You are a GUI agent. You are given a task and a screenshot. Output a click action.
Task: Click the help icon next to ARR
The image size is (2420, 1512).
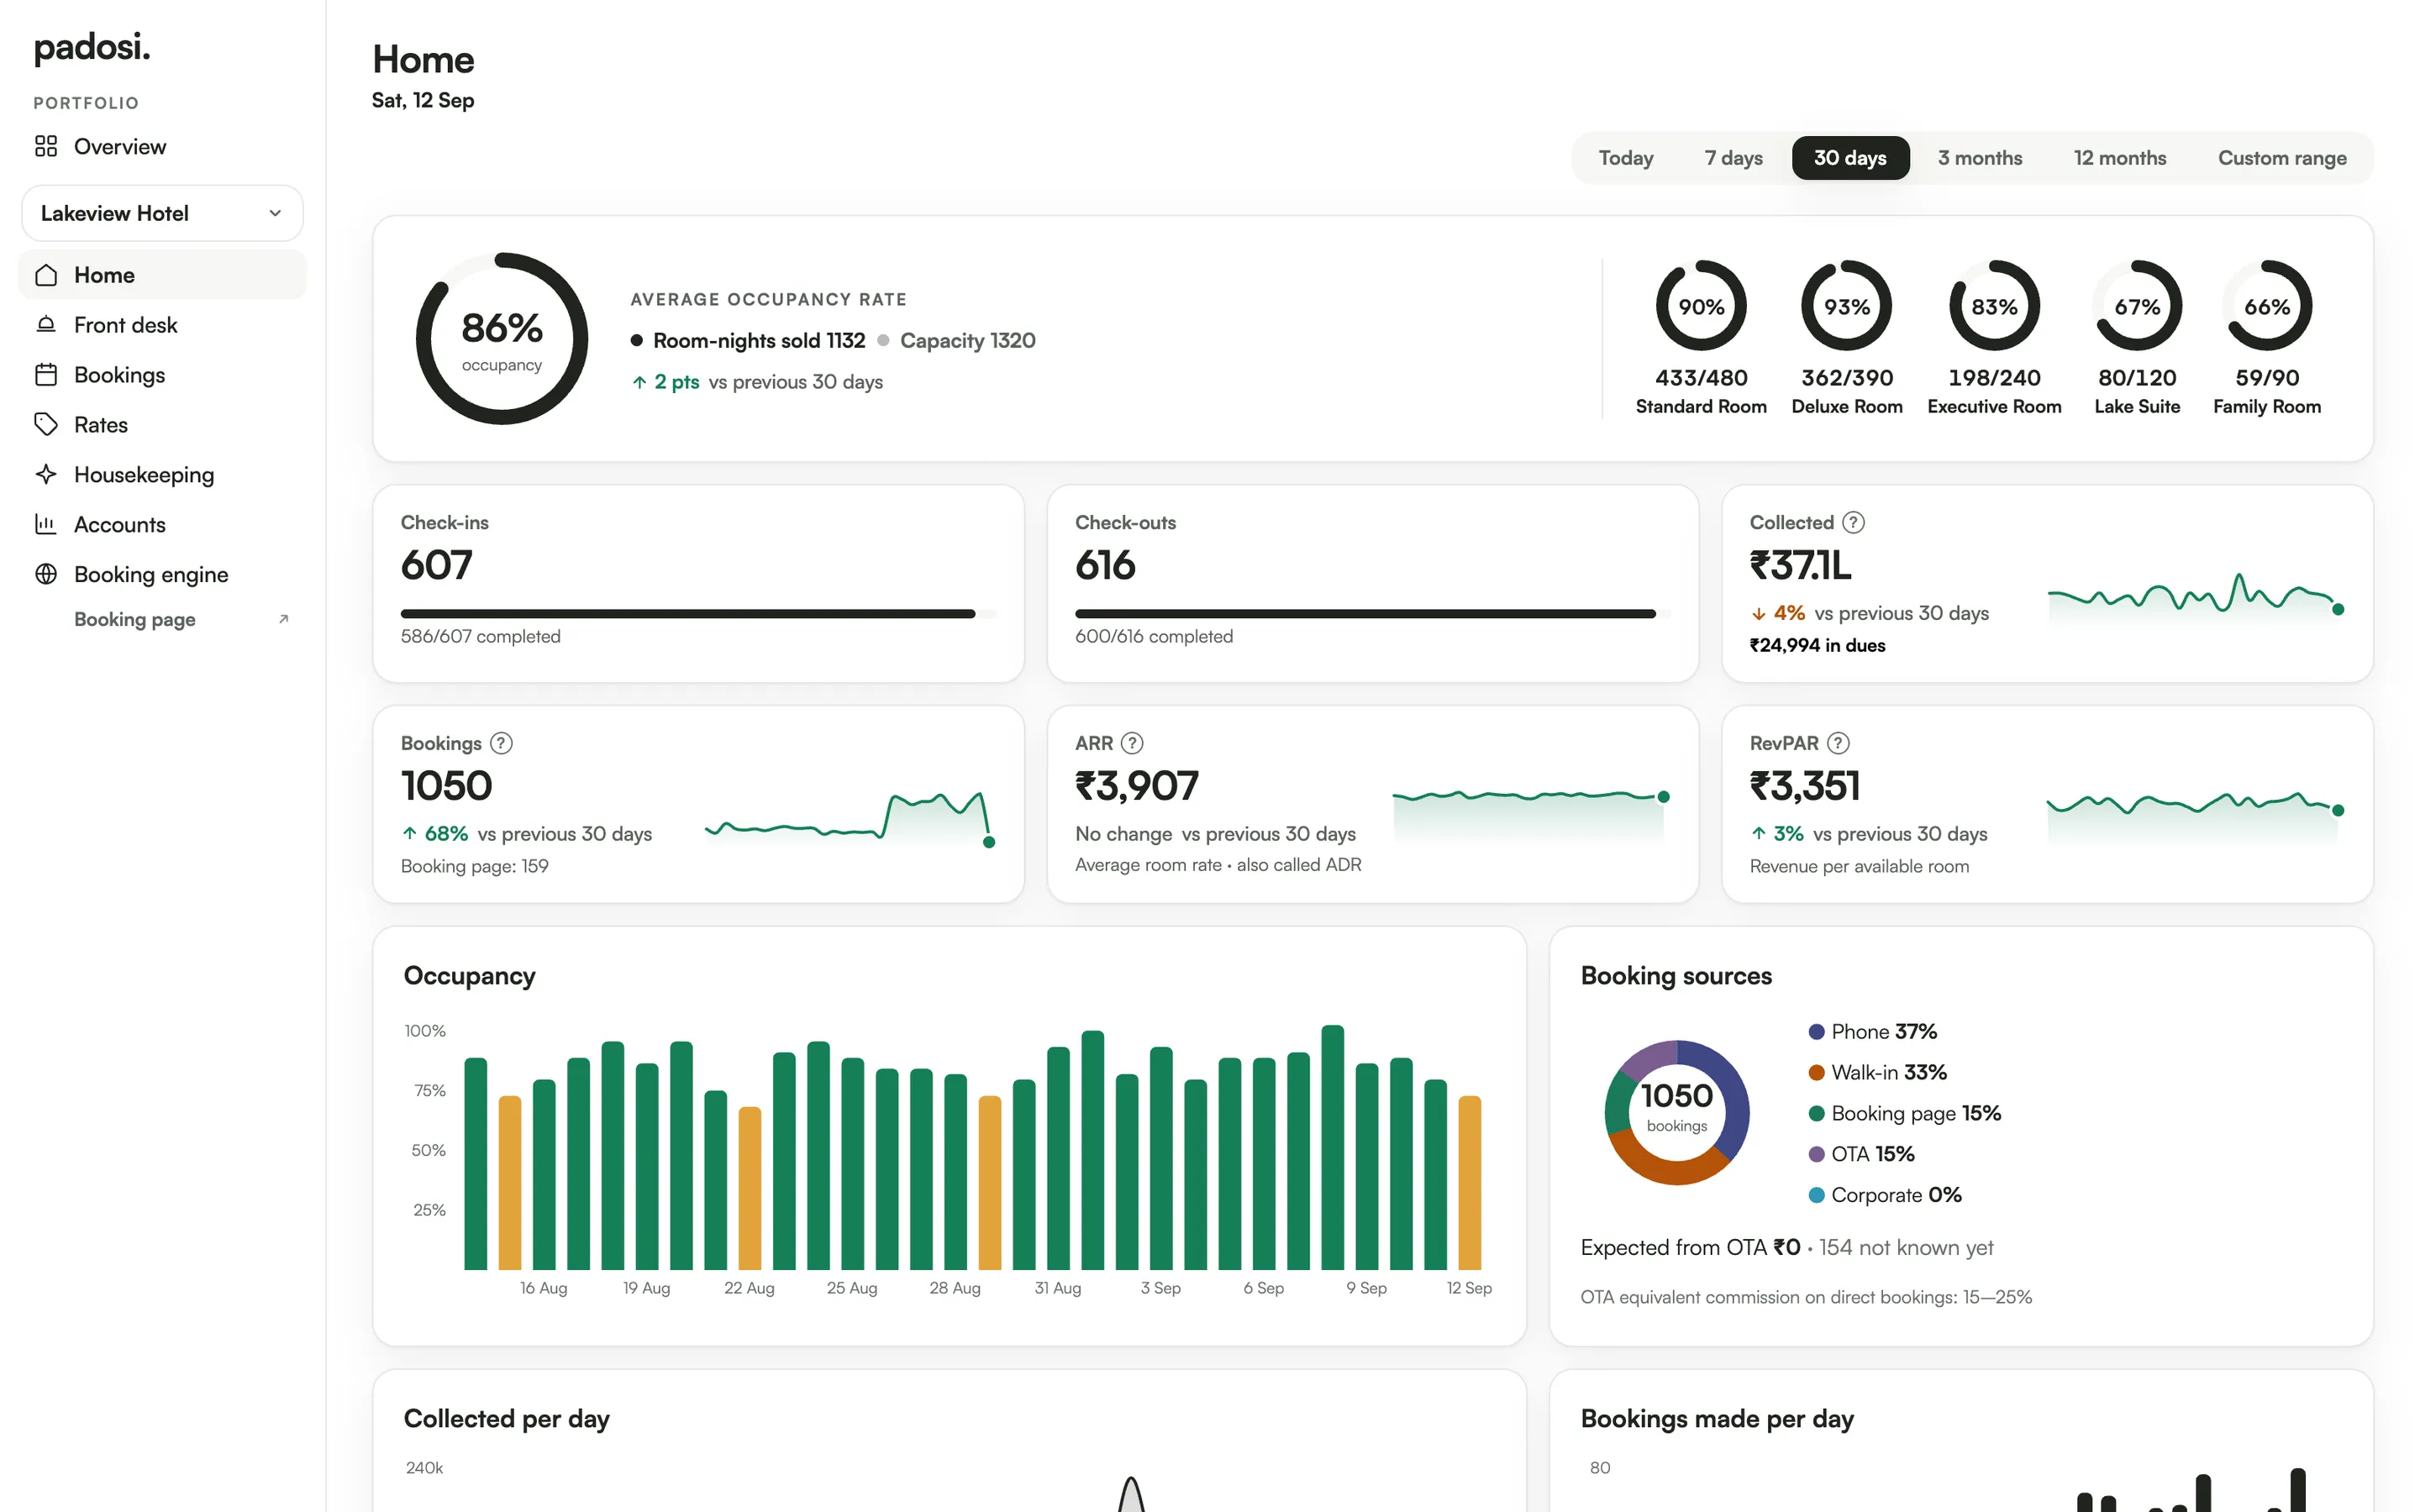1132,743
